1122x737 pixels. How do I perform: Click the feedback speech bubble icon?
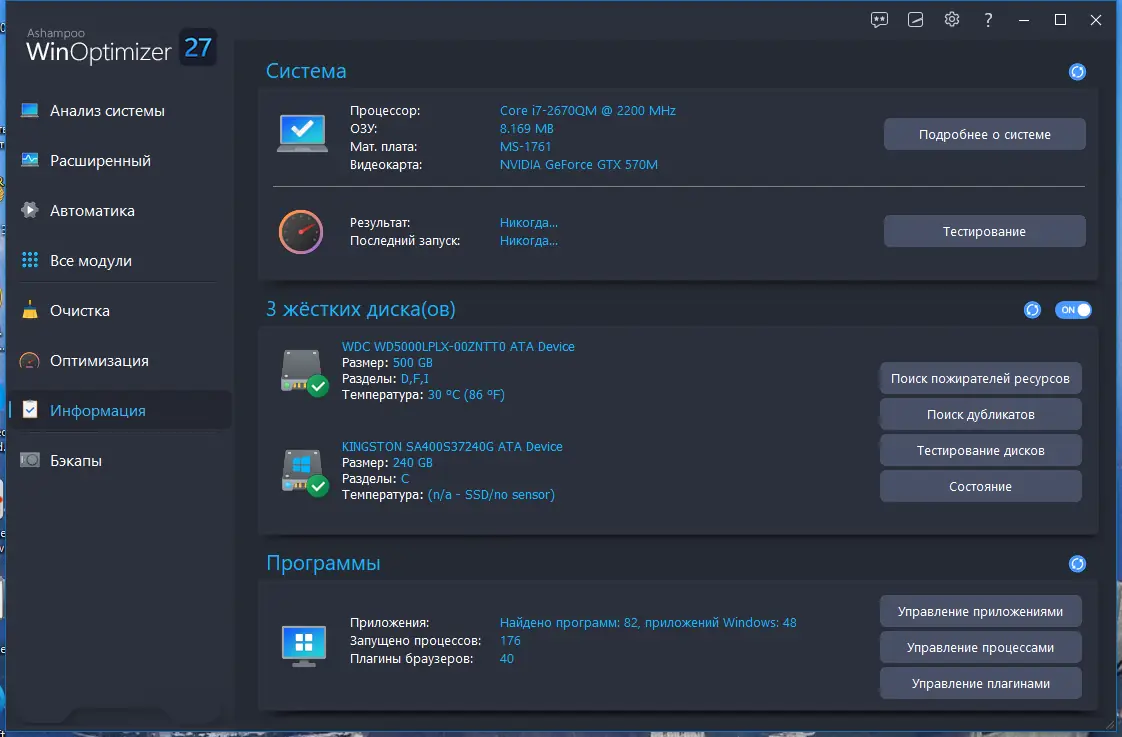[878, 19]
